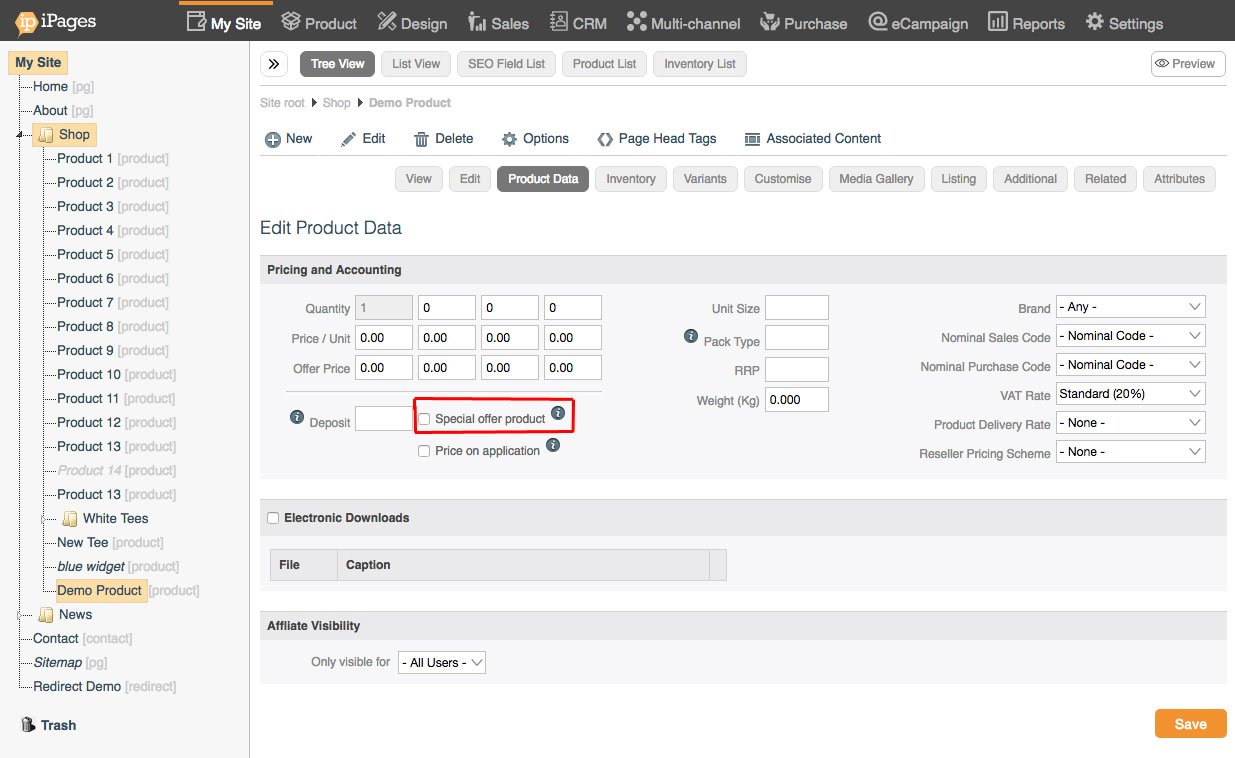Viewport: 1235px width, 758px height.
Task: Open My Site in the top navigation bar
Action: click(224, 23)
